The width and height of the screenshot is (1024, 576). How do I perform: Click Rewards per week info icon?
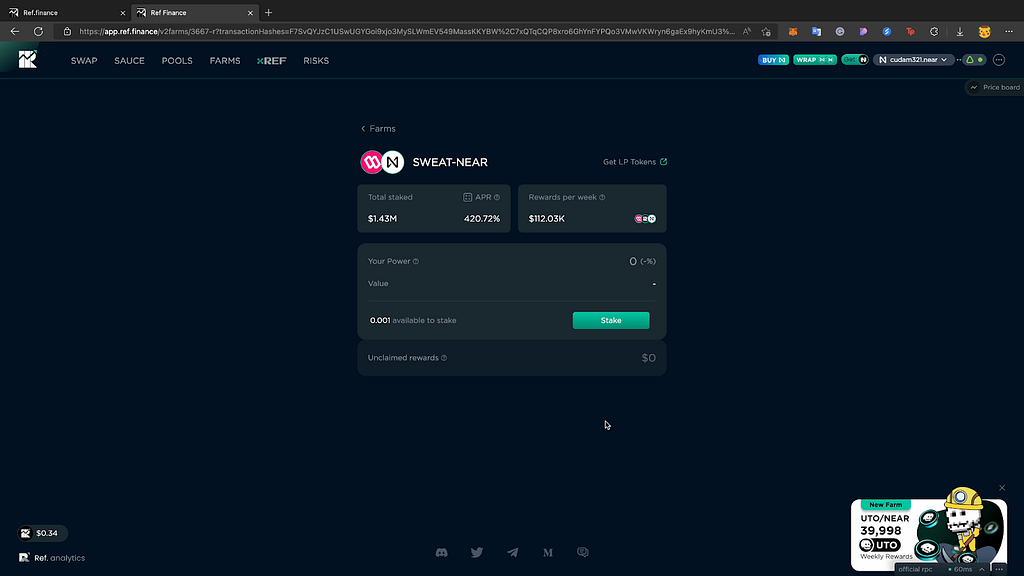point(602,197)
